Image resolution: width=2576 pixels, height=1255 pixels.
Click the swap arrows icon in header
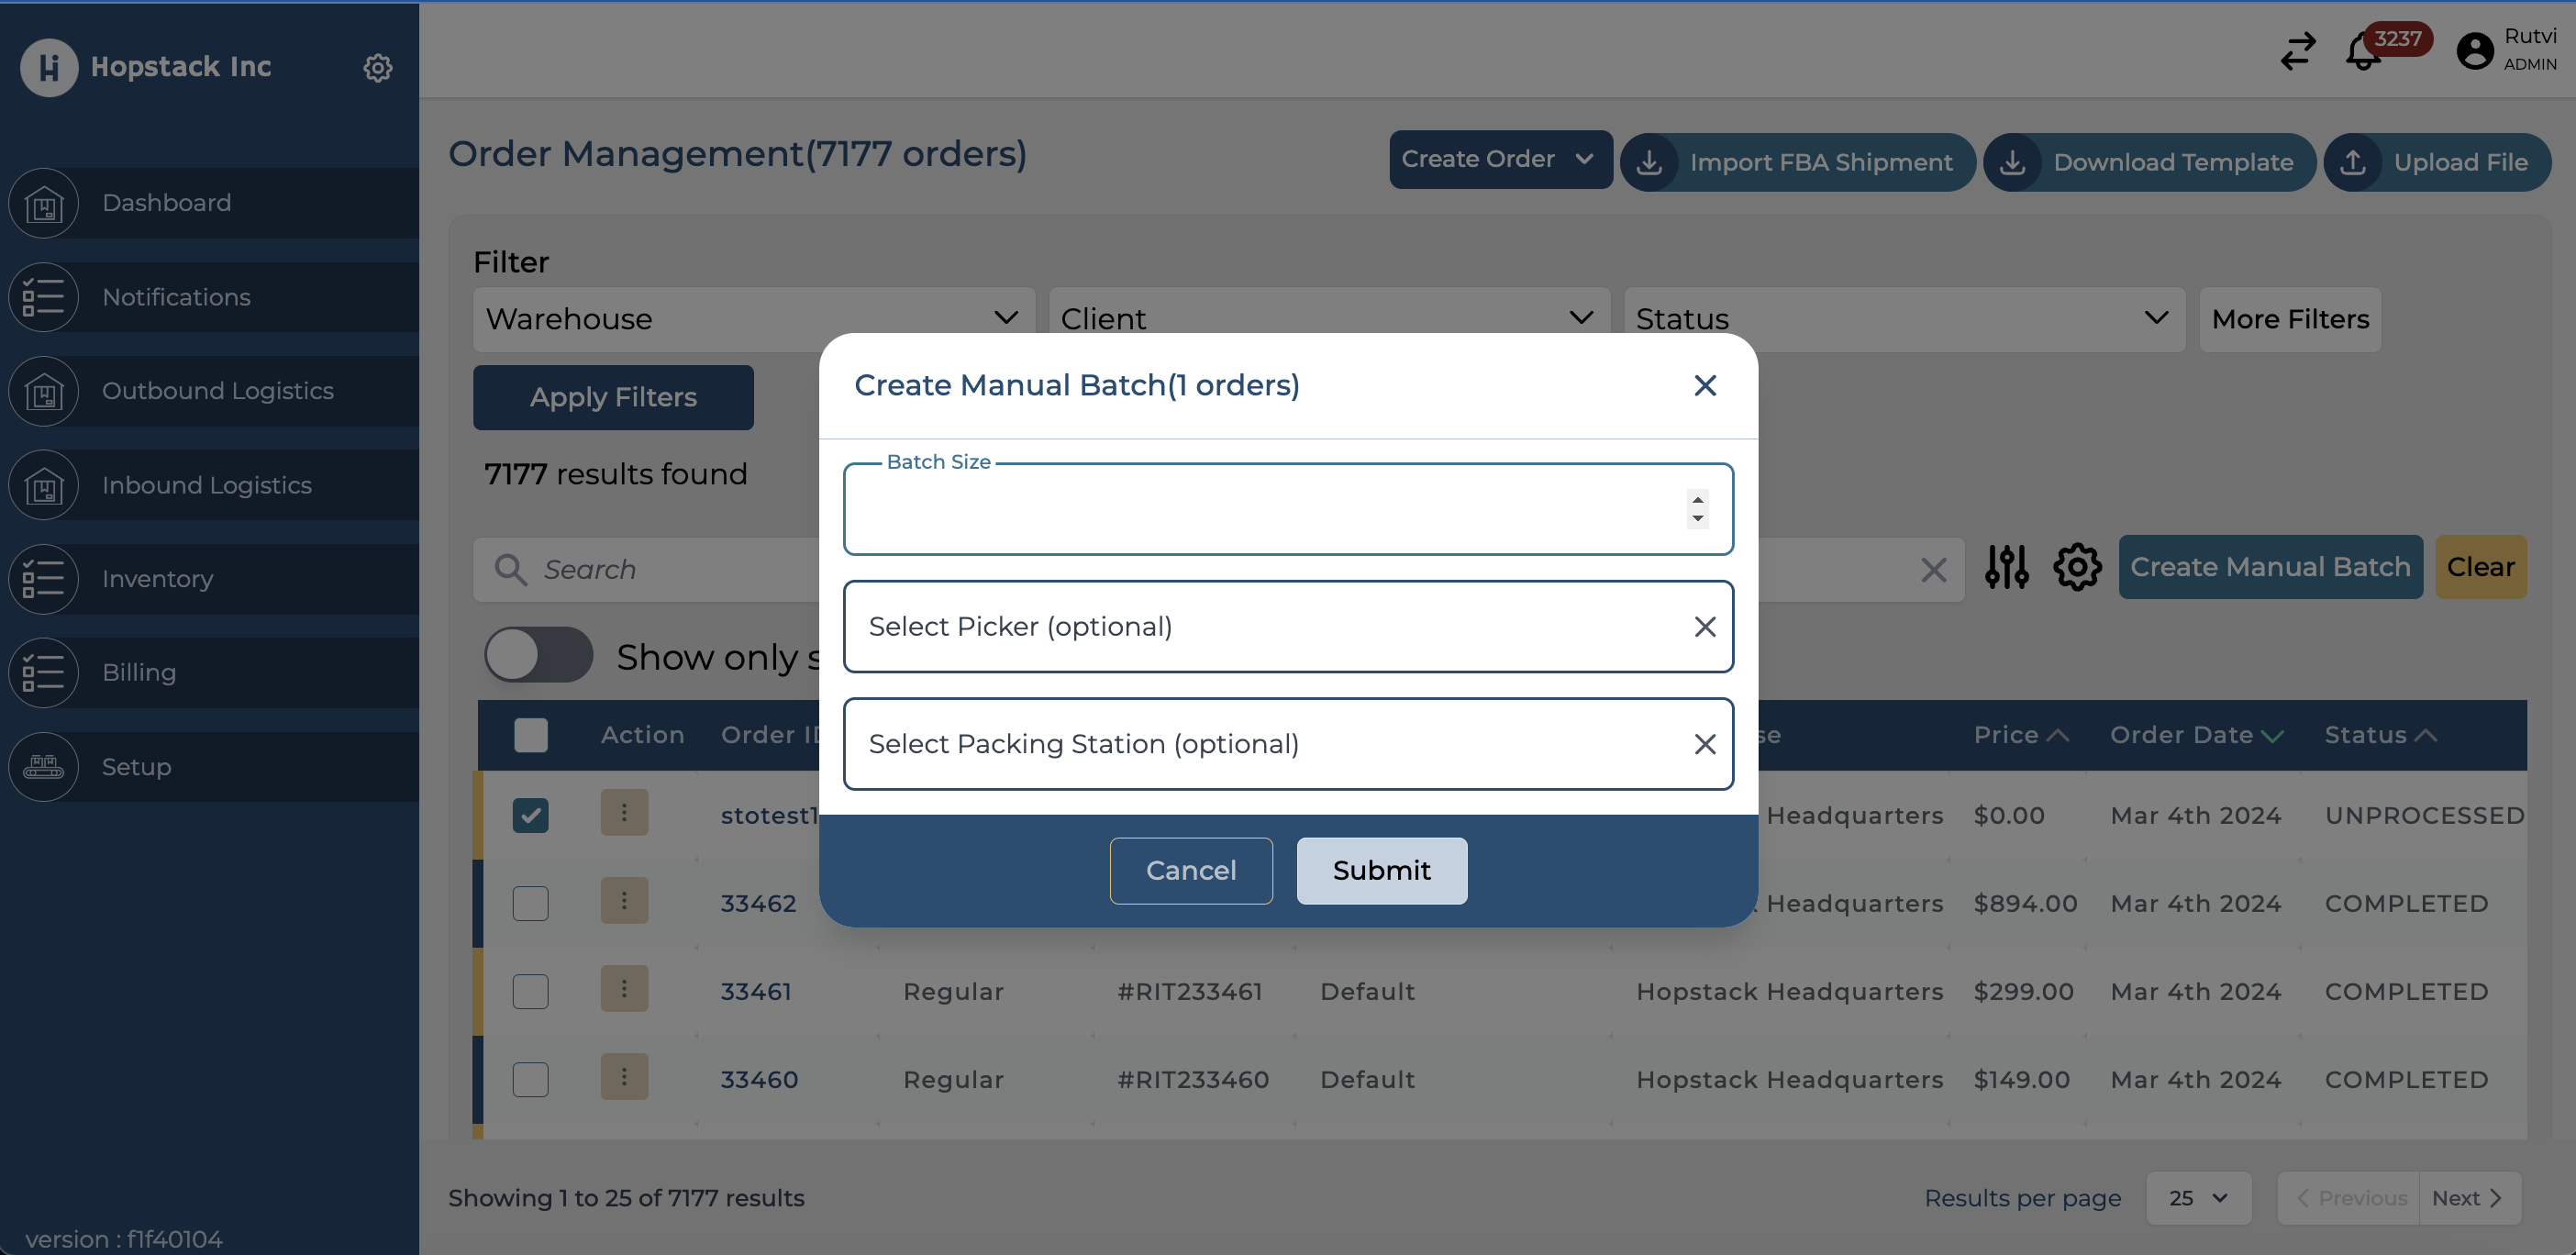2298,51
